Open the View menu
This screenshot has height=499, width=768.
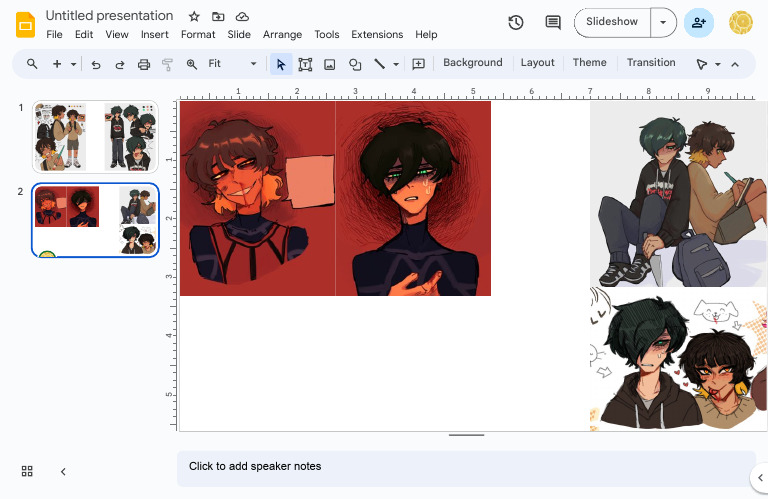click(117, 35)
